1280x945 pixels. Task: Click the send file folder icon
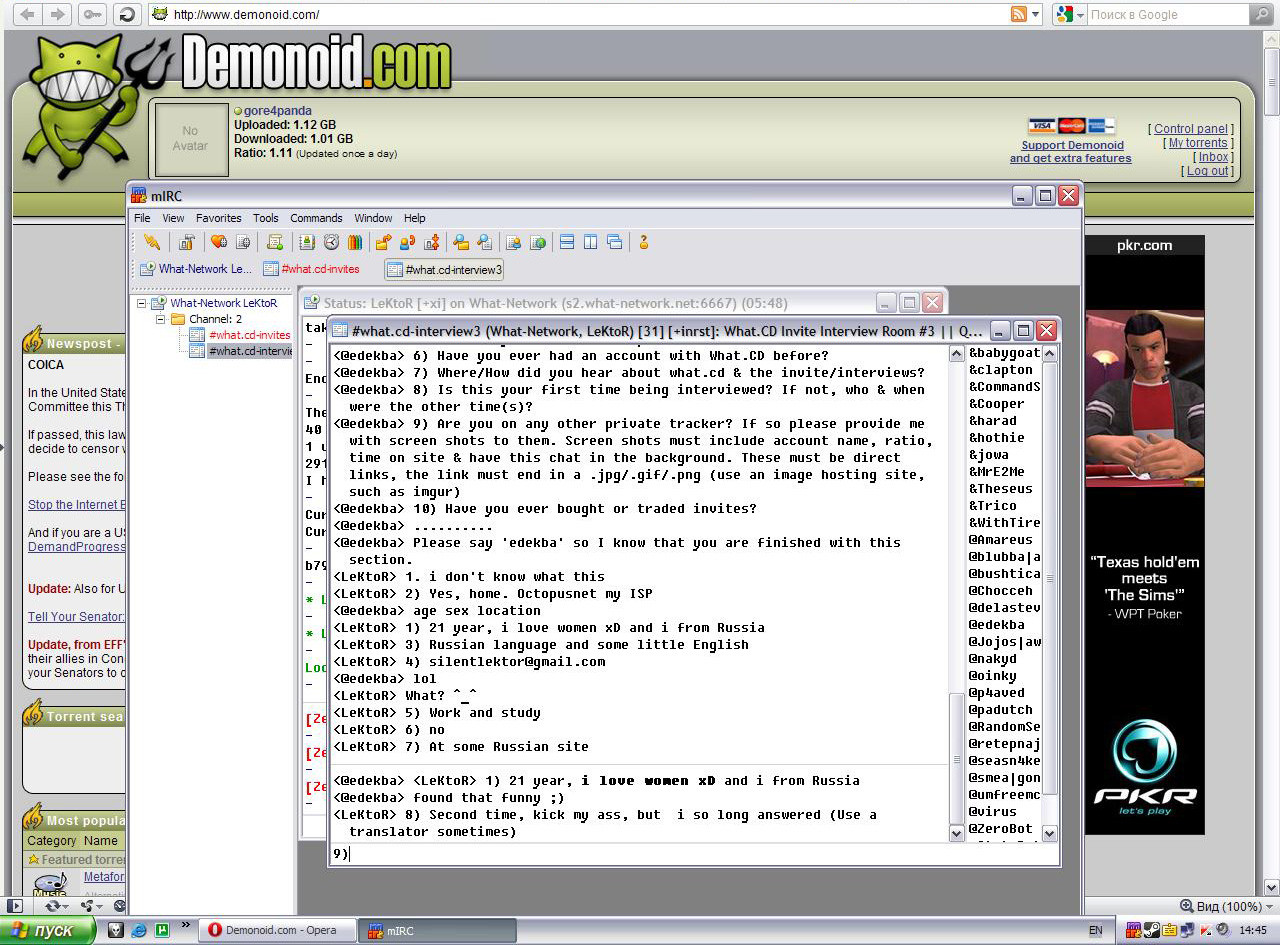pos(383,242)
